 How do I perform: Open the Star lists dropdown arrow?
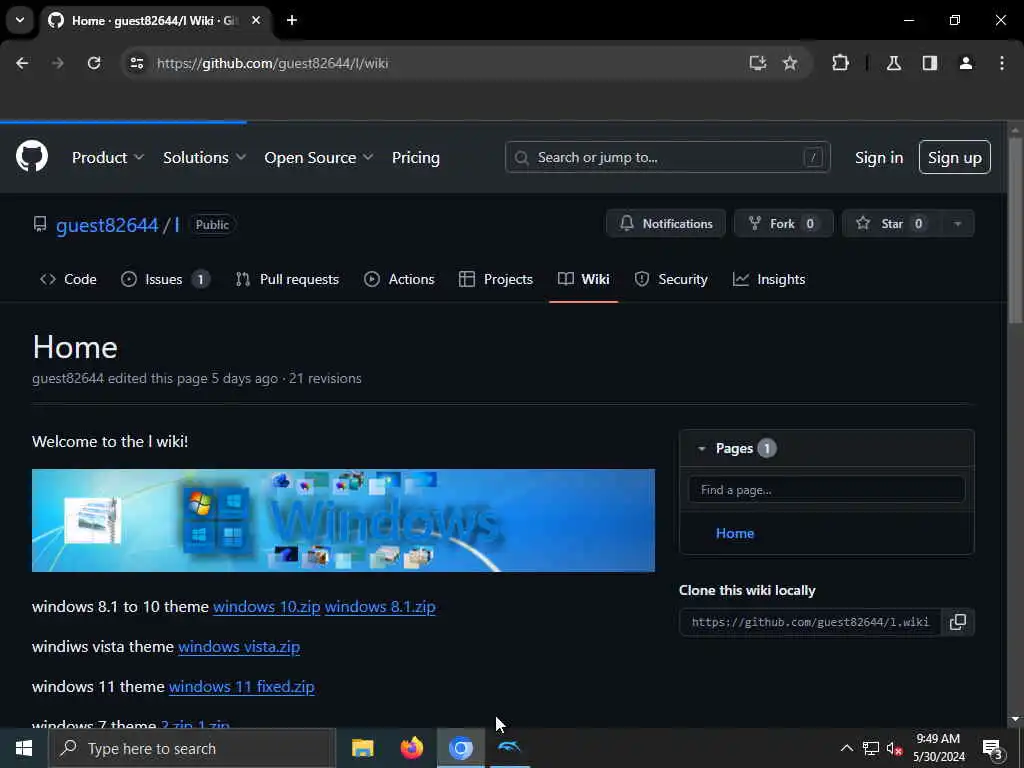pos(957,223)
